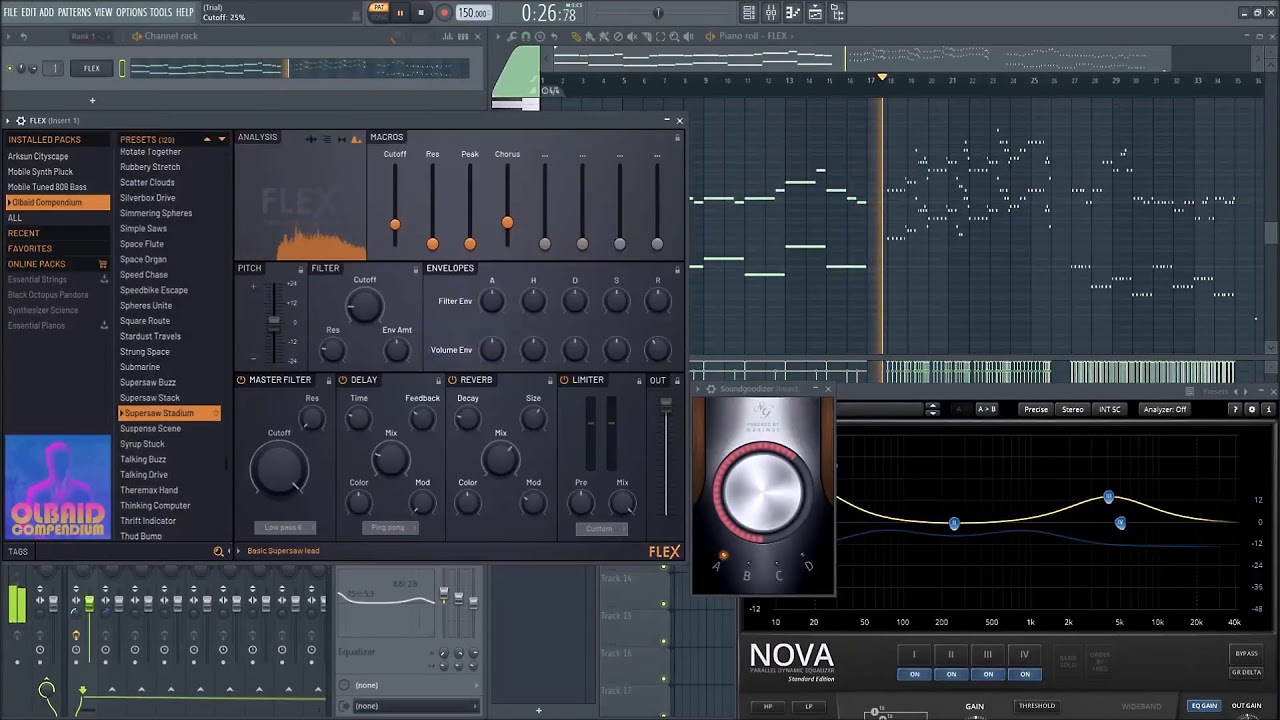The image size is (1280, 720).
Task: Select Soundgoodizer mode A
Action: coord(716,566)
